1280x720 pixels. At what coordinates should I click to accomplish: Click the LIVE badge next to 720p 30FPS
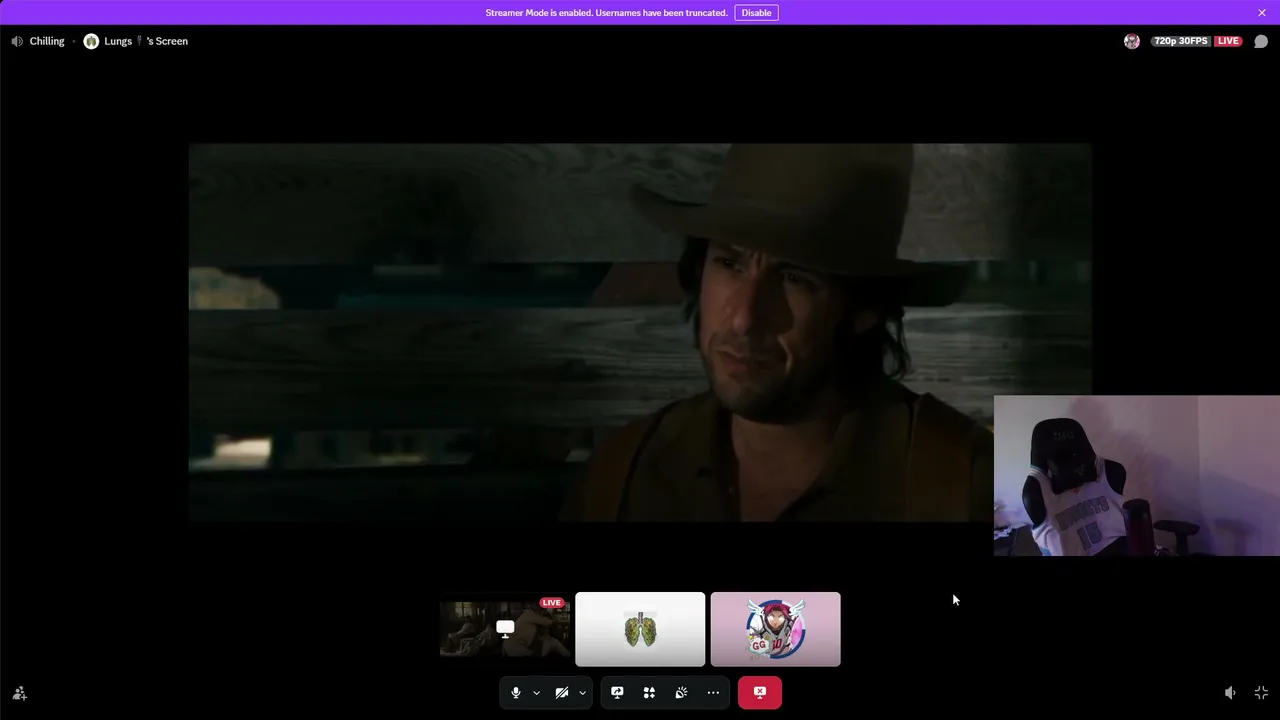coord(1228,41)
